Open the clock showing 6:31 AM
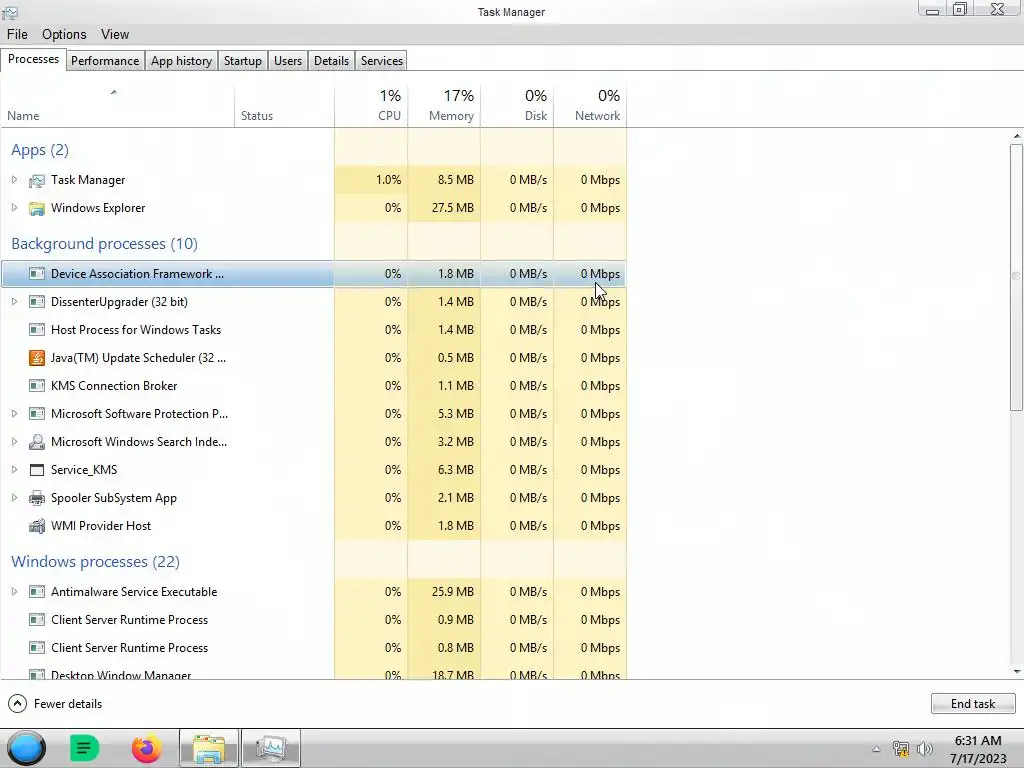Viewport: 1024px width, 768px height. point(978,749)
